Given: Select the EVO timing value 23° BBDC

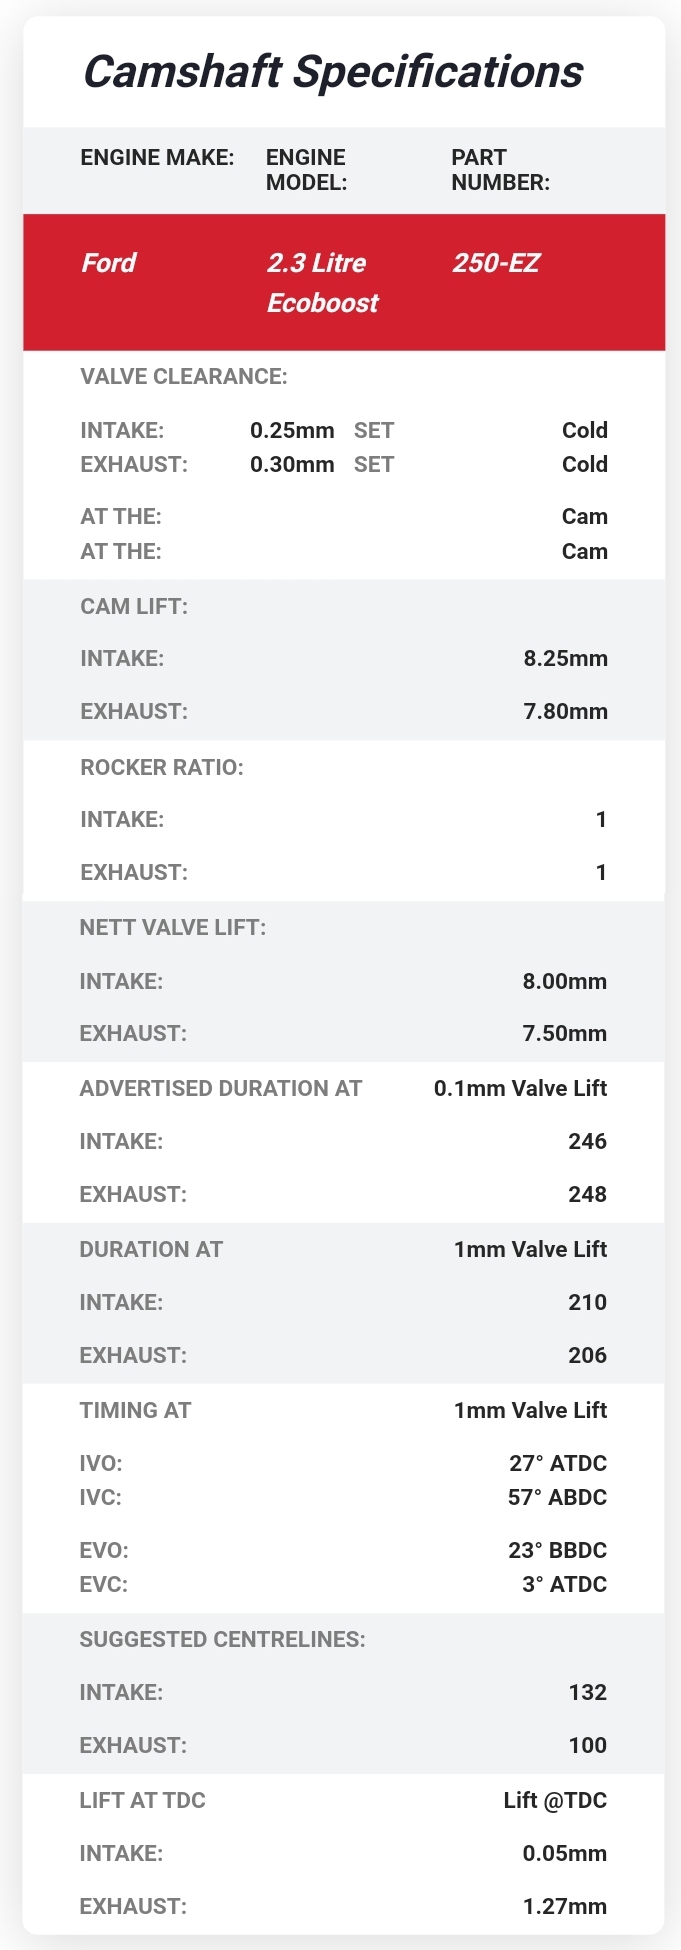Looking at the screenshot, I should tap(557, 1550).
